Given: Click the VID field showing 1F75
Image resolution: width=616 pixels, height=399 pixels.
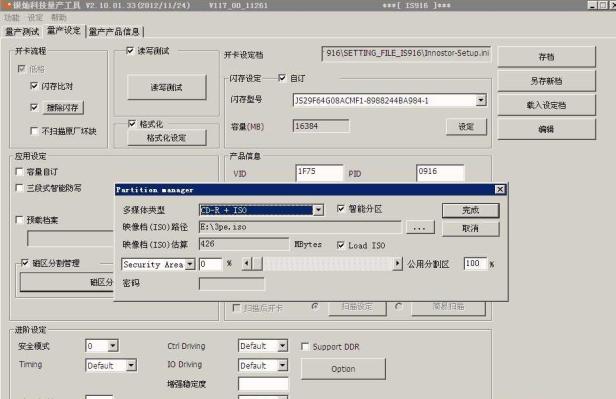Looking at the screenshot, I should (x=319, y=172).
